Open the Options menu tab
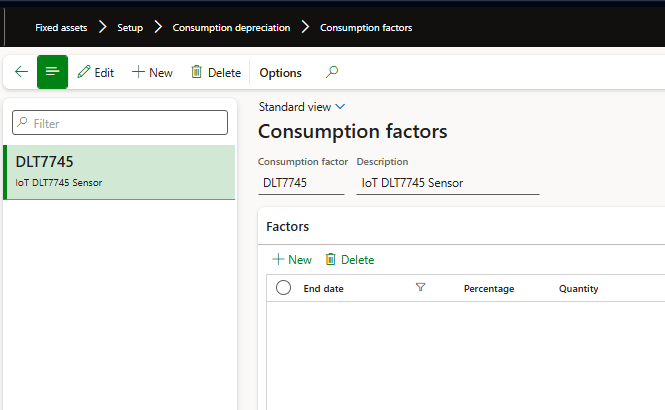 pos(280,73)
